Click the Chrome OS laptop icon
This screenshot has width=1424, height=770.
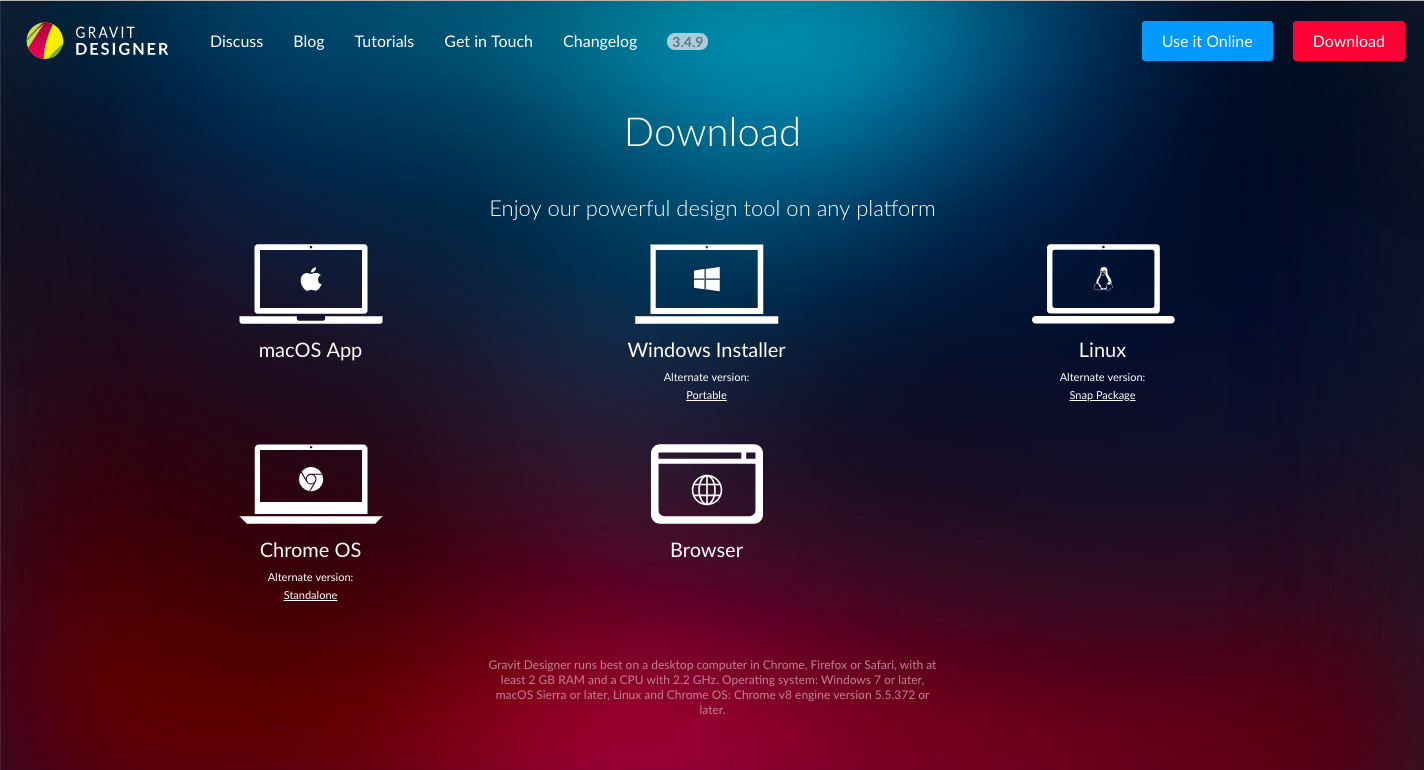(311, 484)
